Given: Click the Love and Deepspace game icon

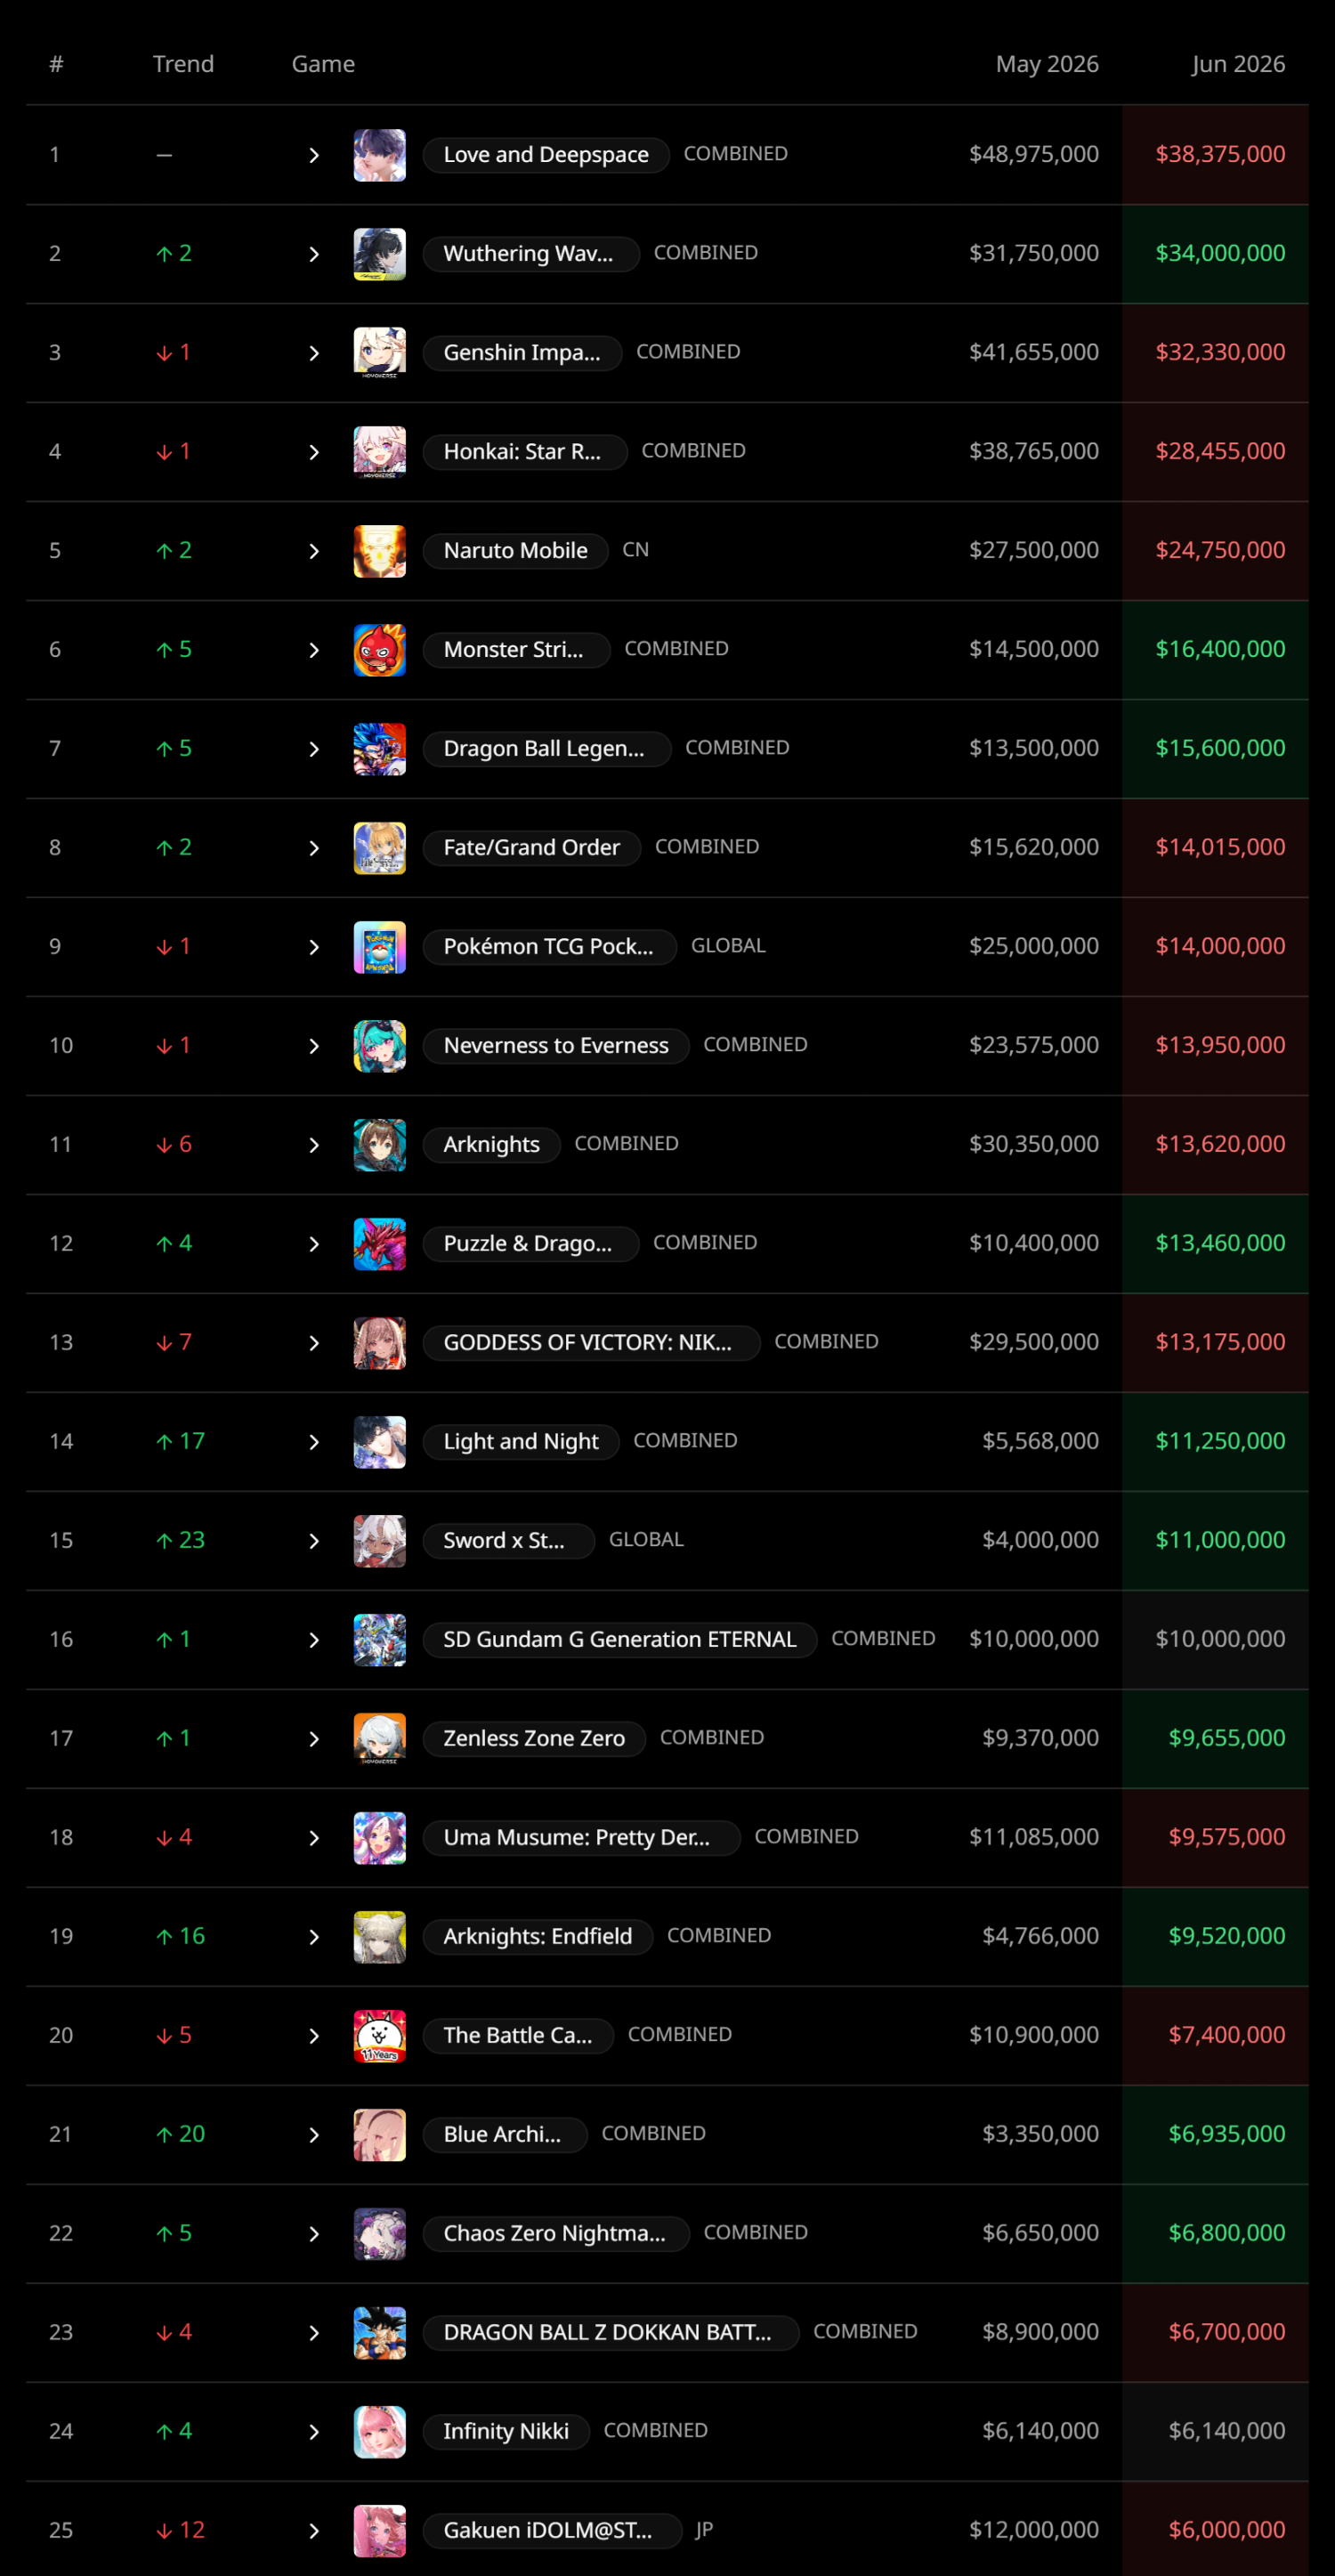Looking at the screenshot, I should pos(379,155).
